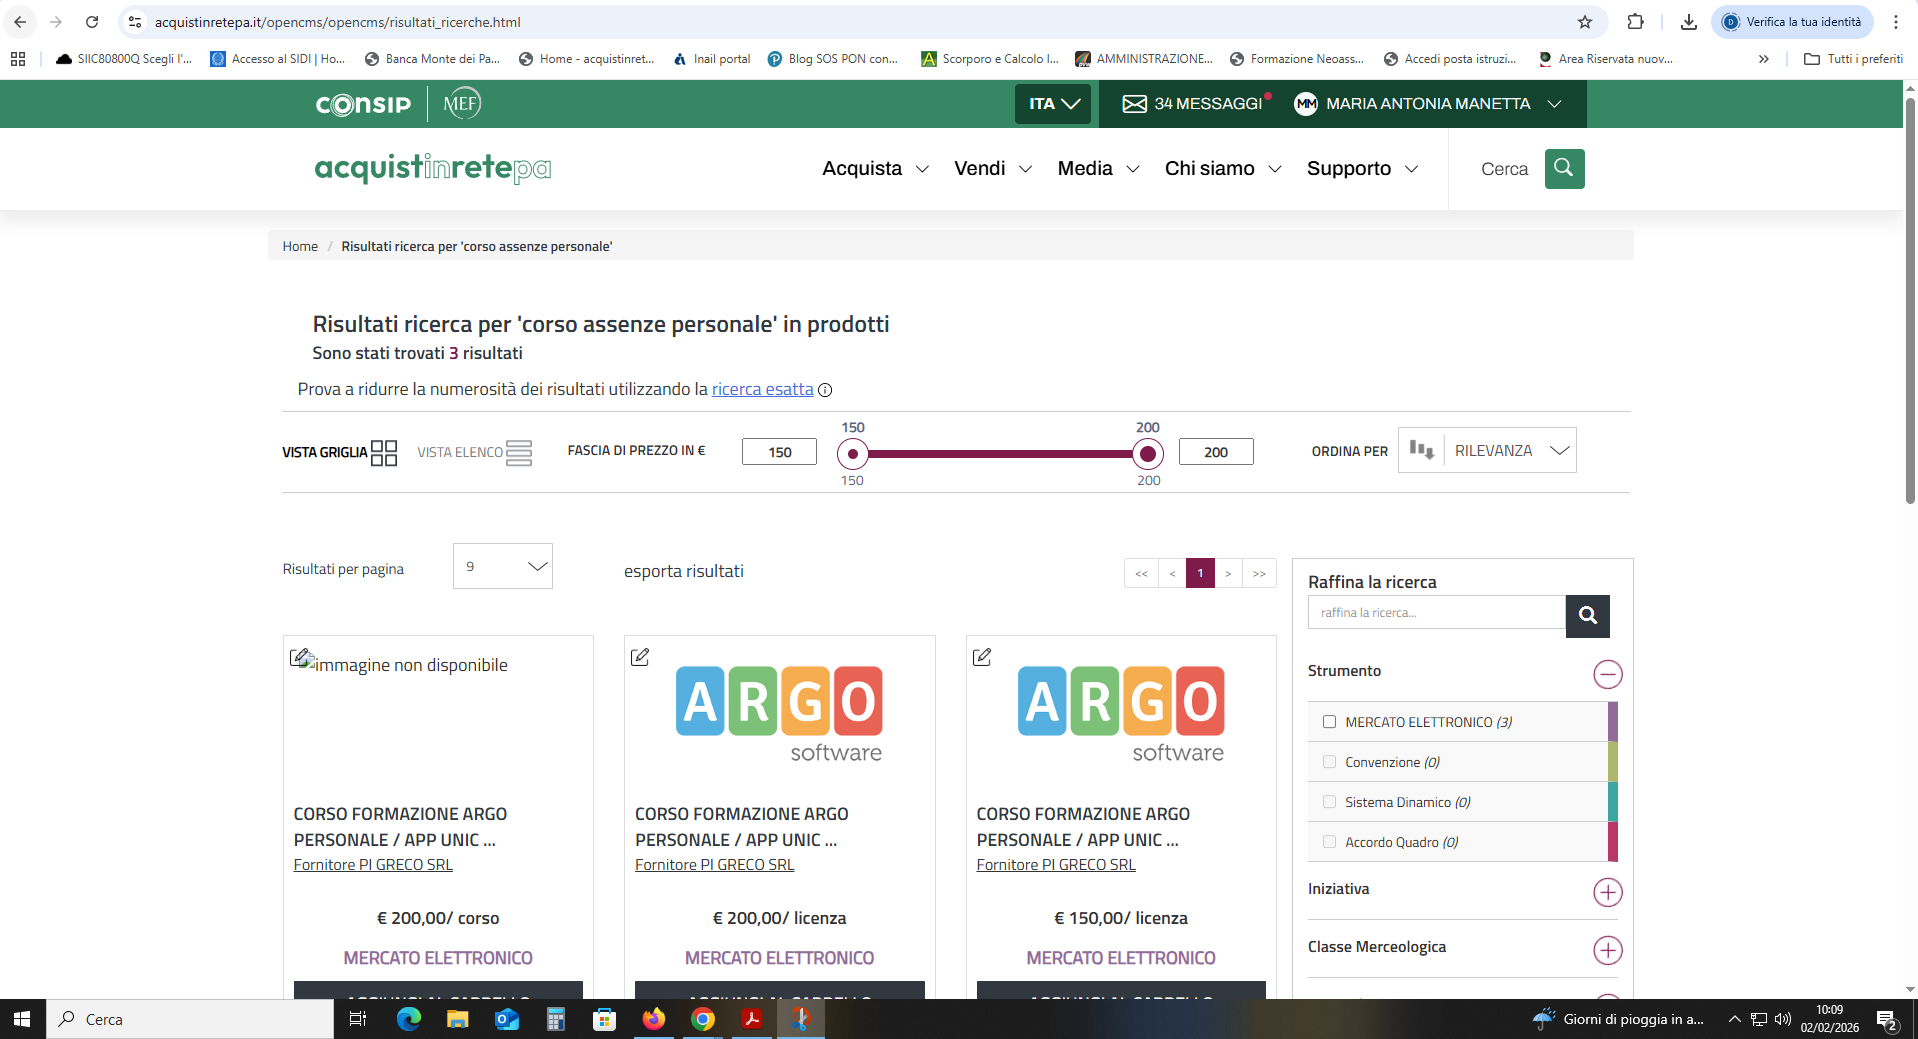The width and height of the screenshot is (1918, 1039).
Task: Click the Raffina la ricerca search icon
Action: [1587, 616]
